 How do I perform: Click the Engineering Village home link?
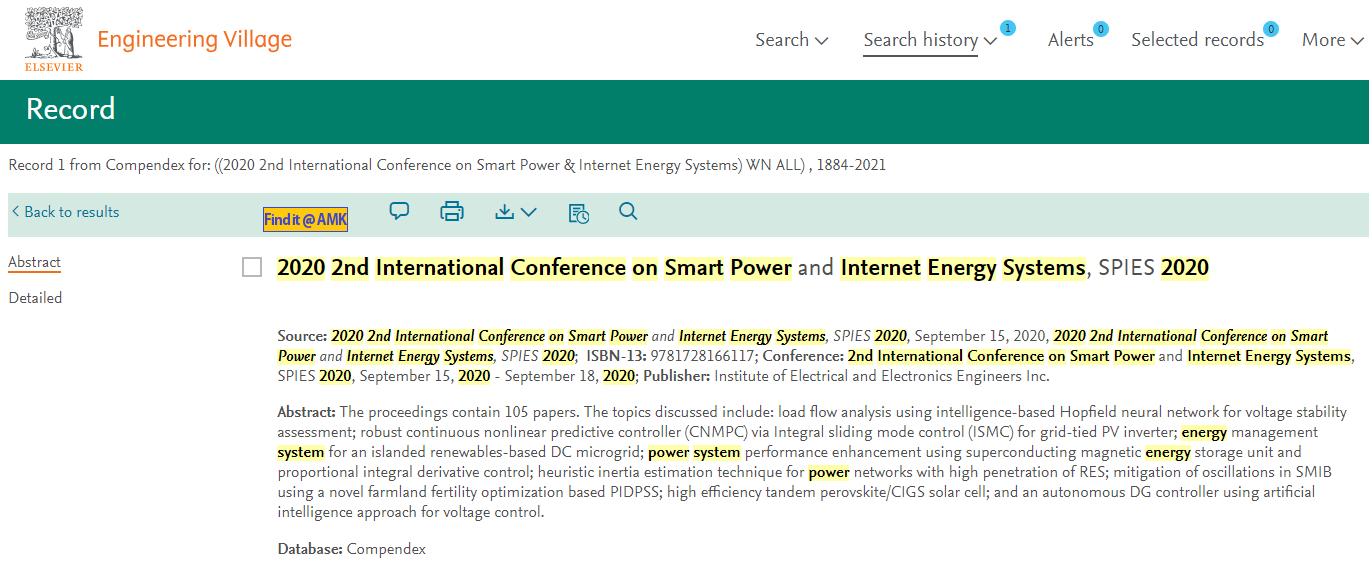(194, 40)
